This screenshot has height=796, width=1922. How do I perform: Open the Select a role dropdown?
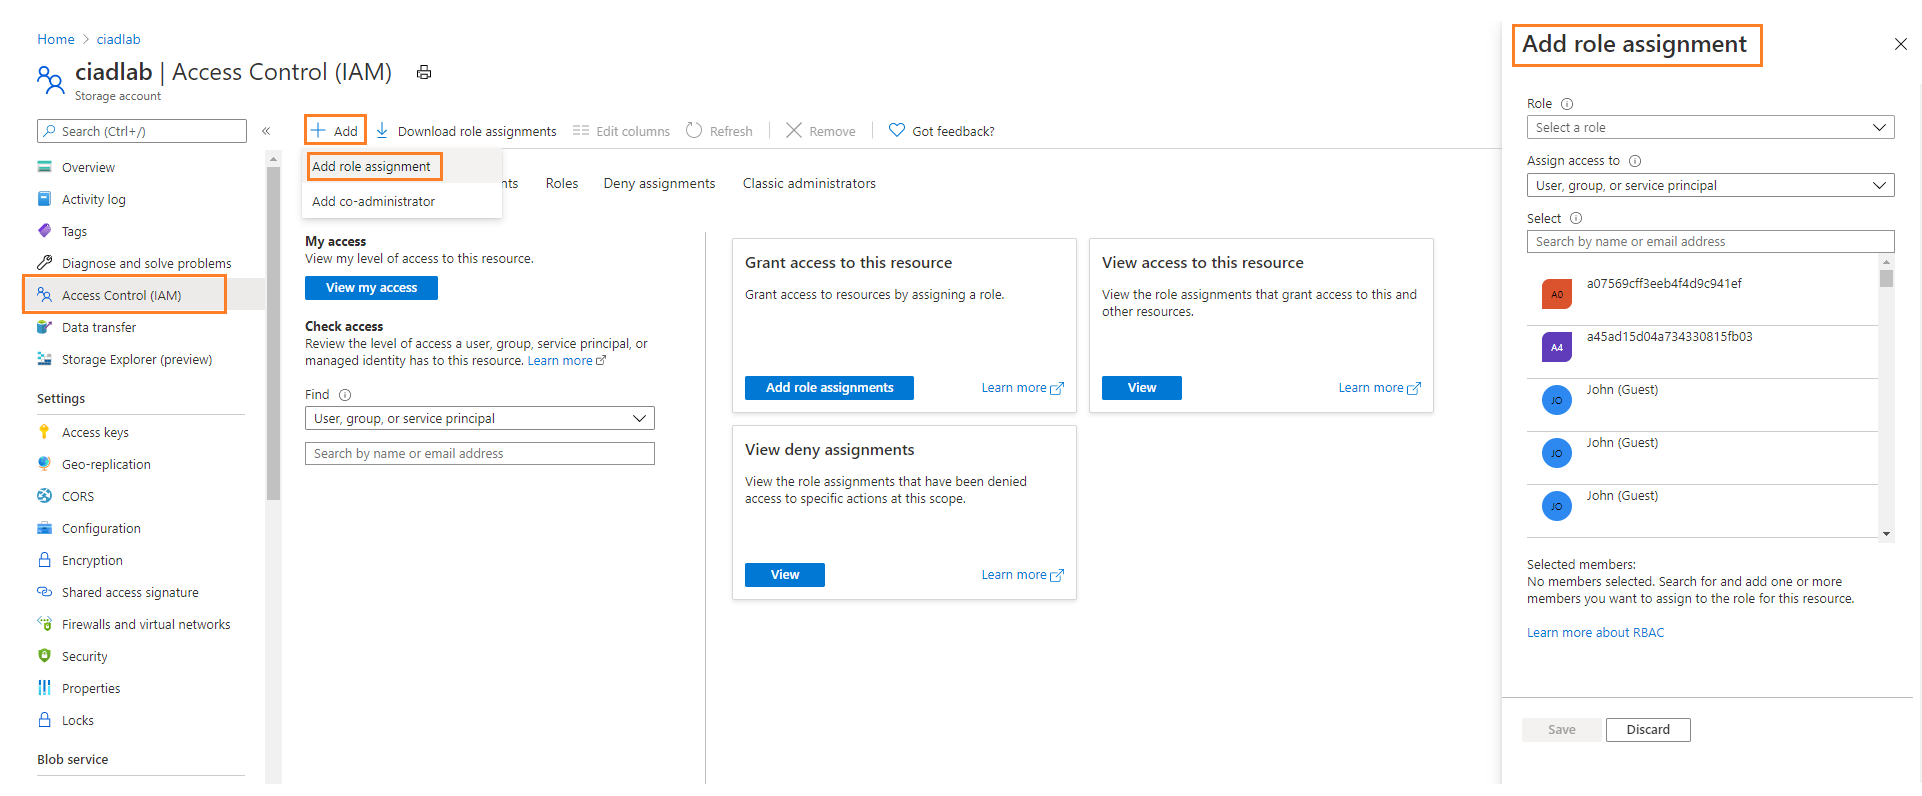point(1709,128)
